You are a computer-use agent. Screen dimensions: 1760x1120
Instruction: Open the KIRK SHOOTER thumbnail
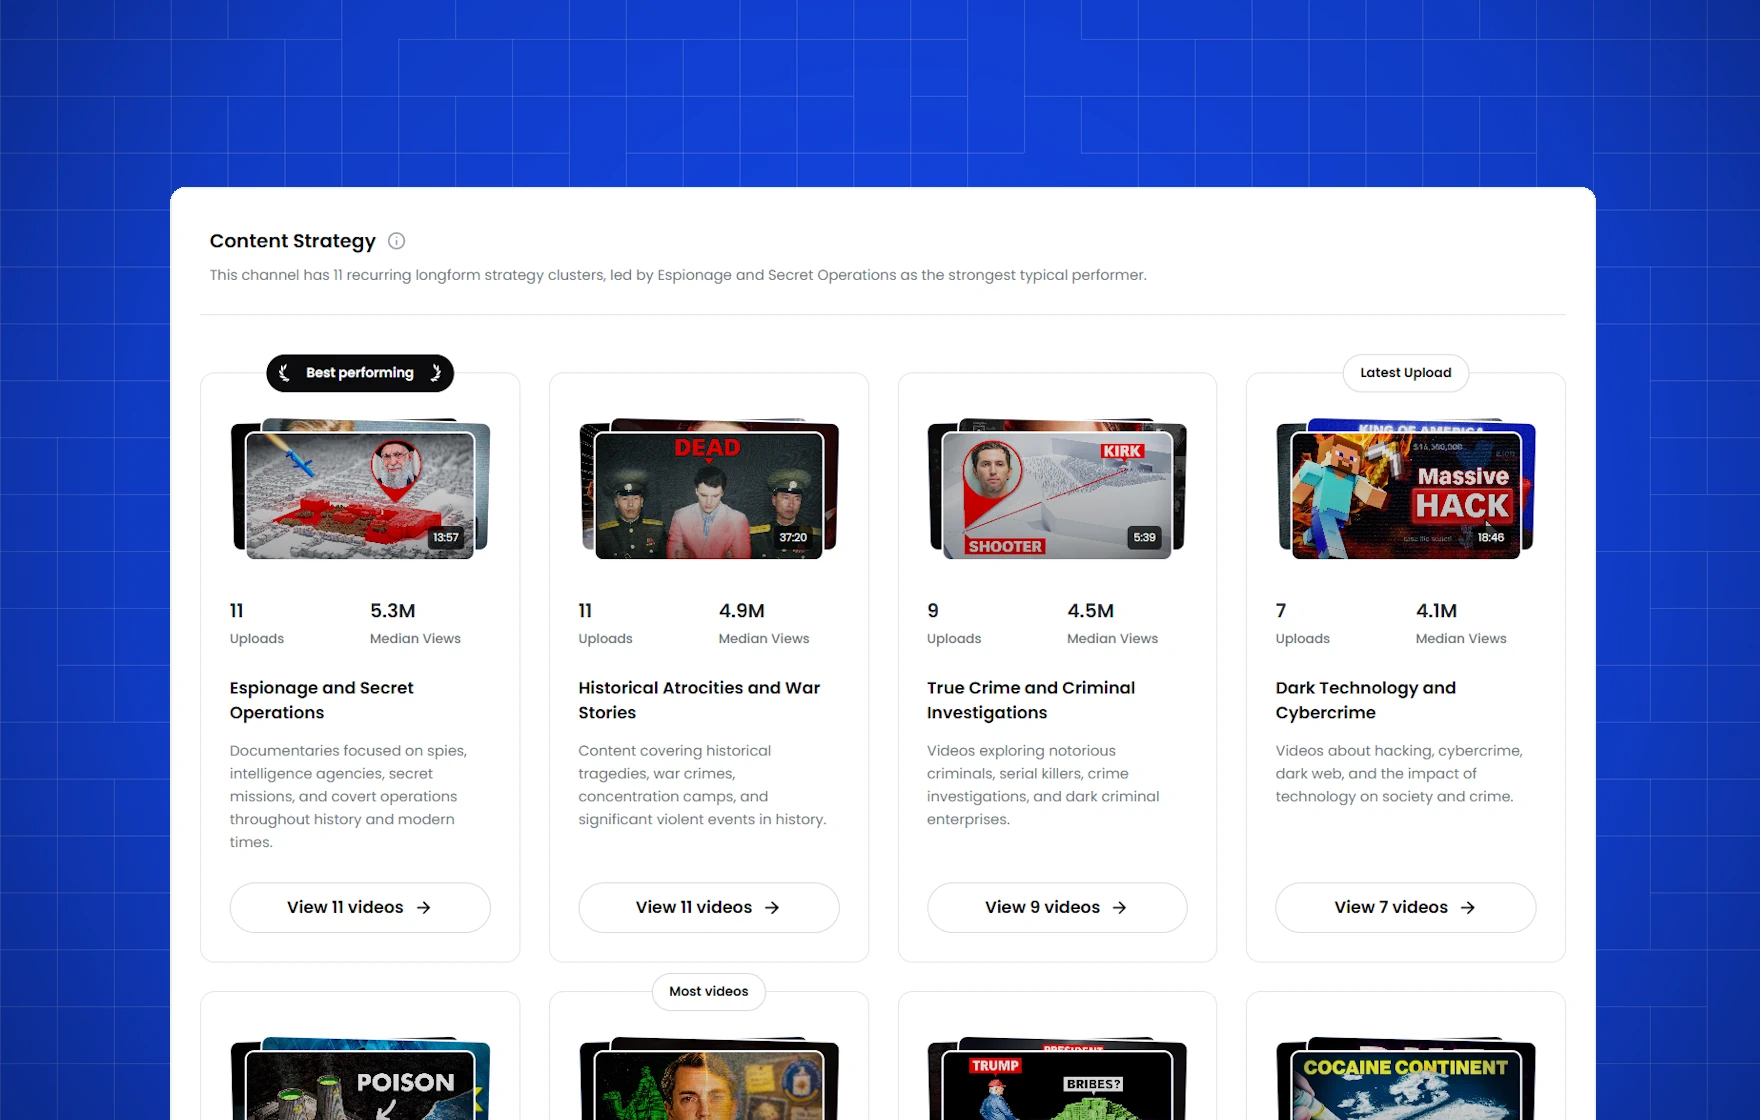tap(1057, 495)
